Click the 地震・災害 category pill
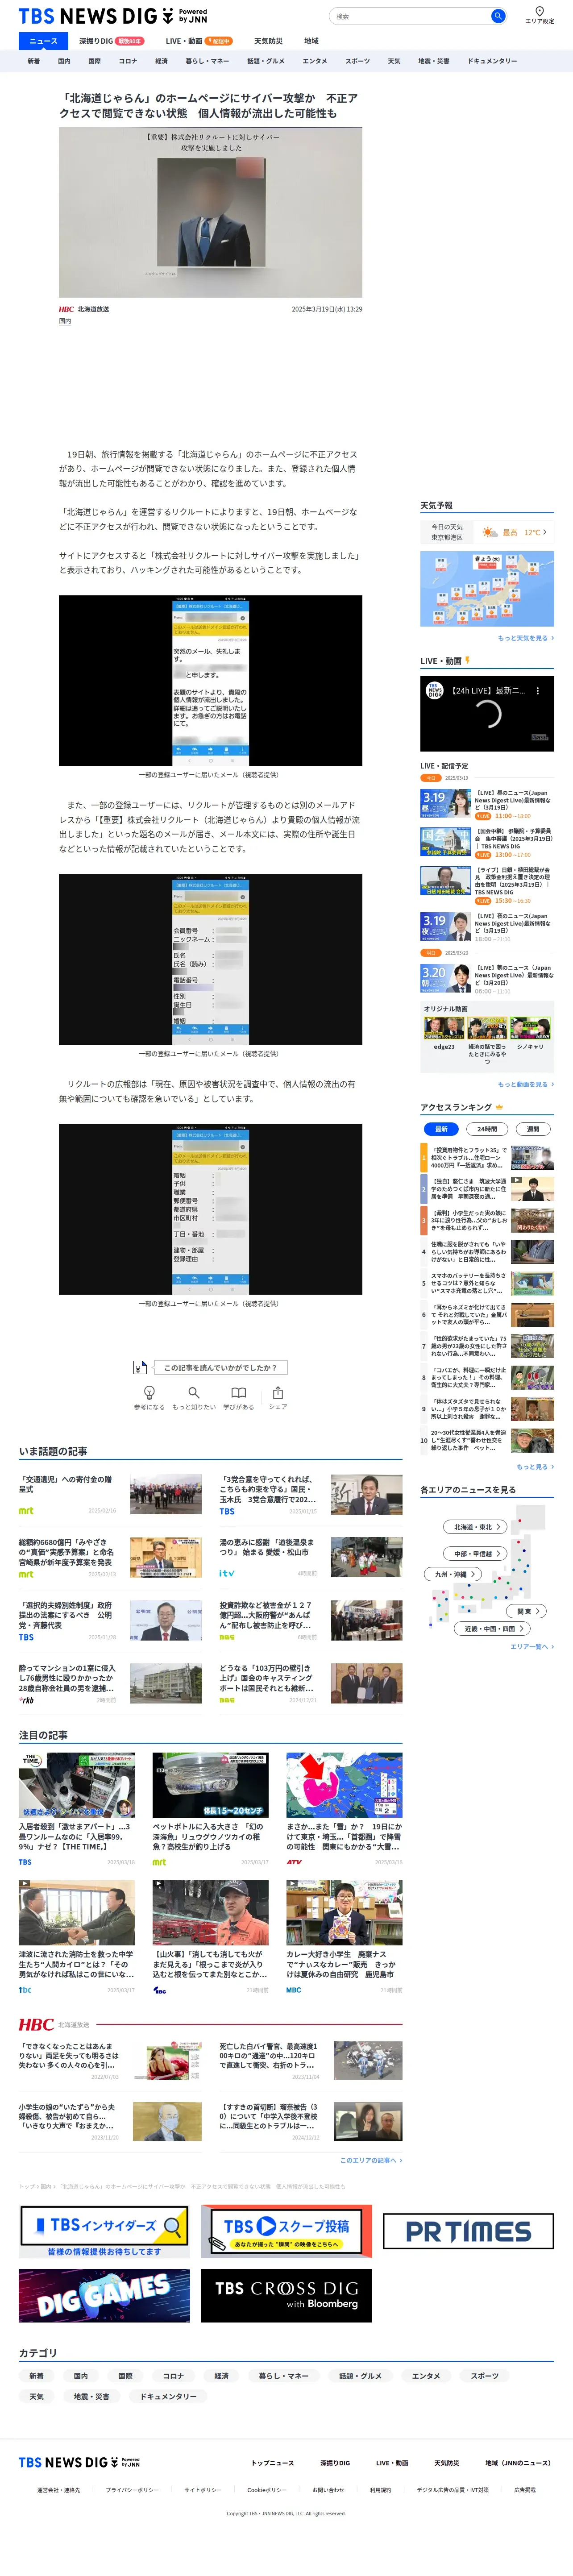This screenshot has height=2576, width=573. pyautogui.click(x=90, y=2396)
